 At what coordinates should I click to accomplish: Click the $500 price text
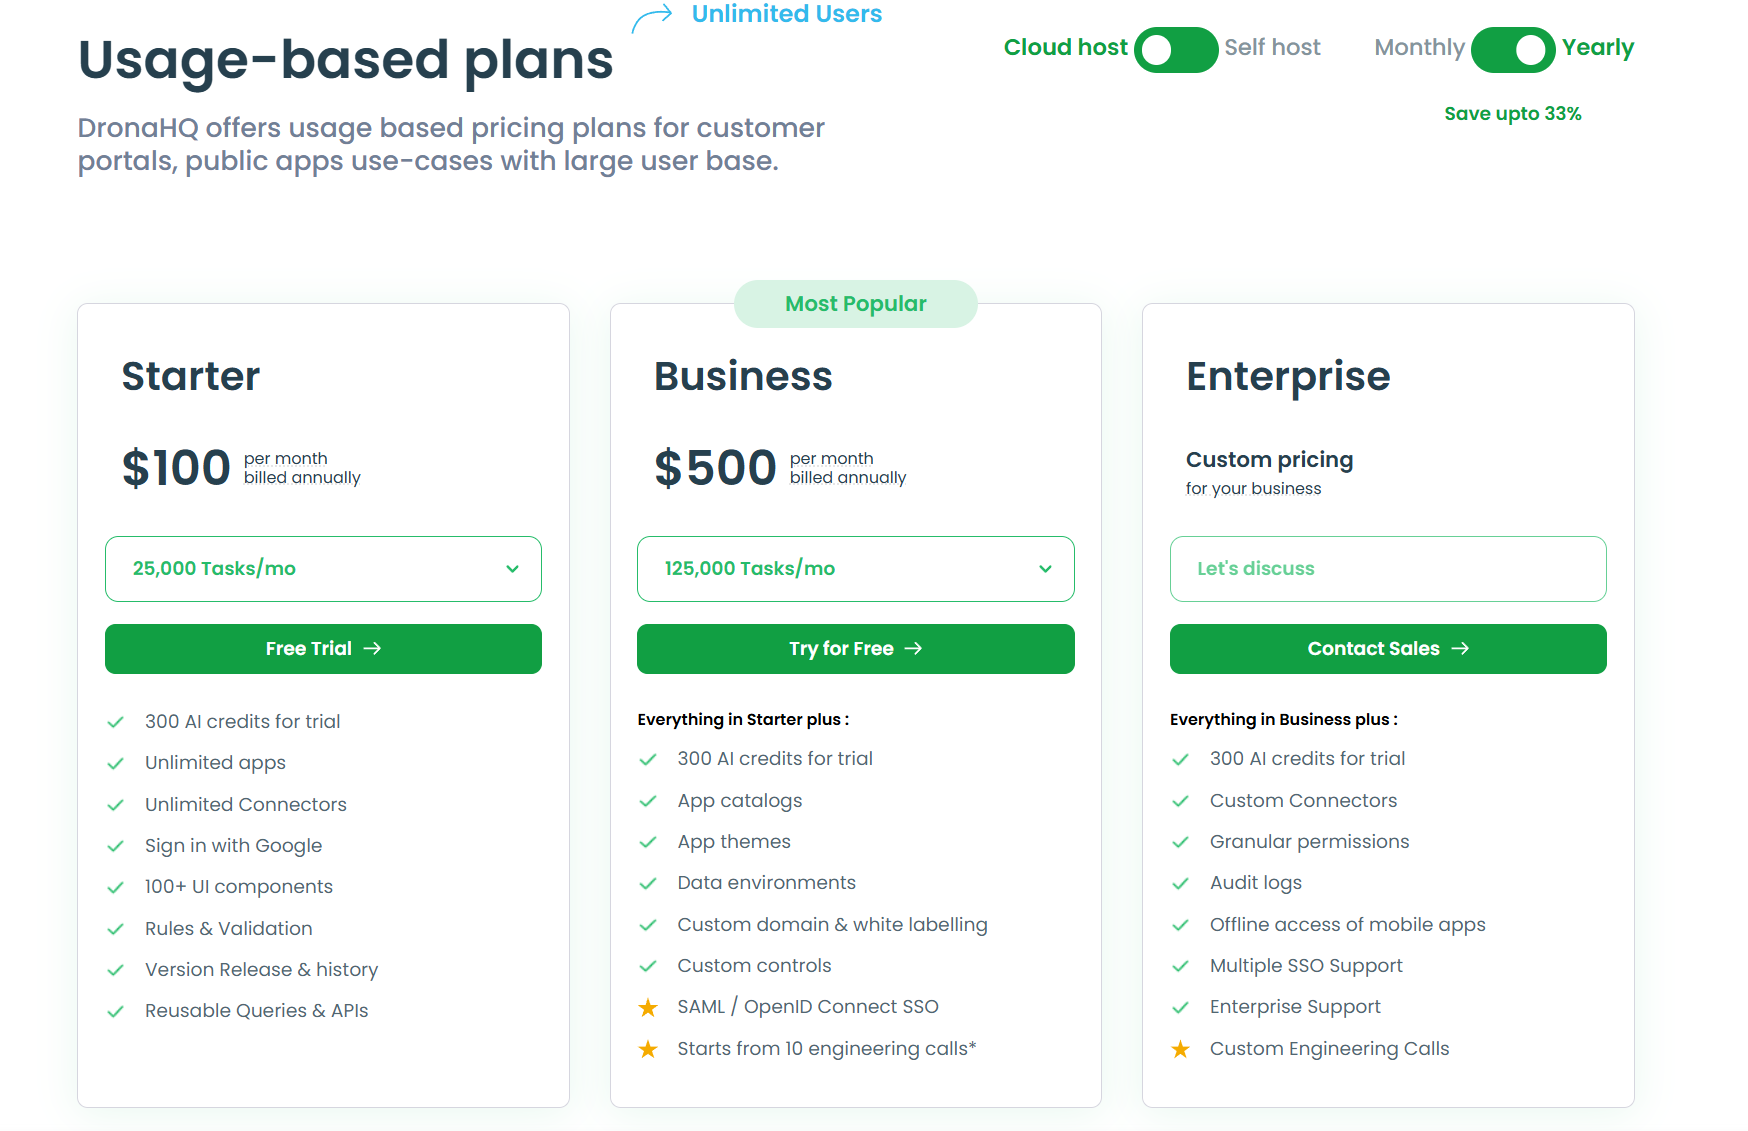[715, 468]
